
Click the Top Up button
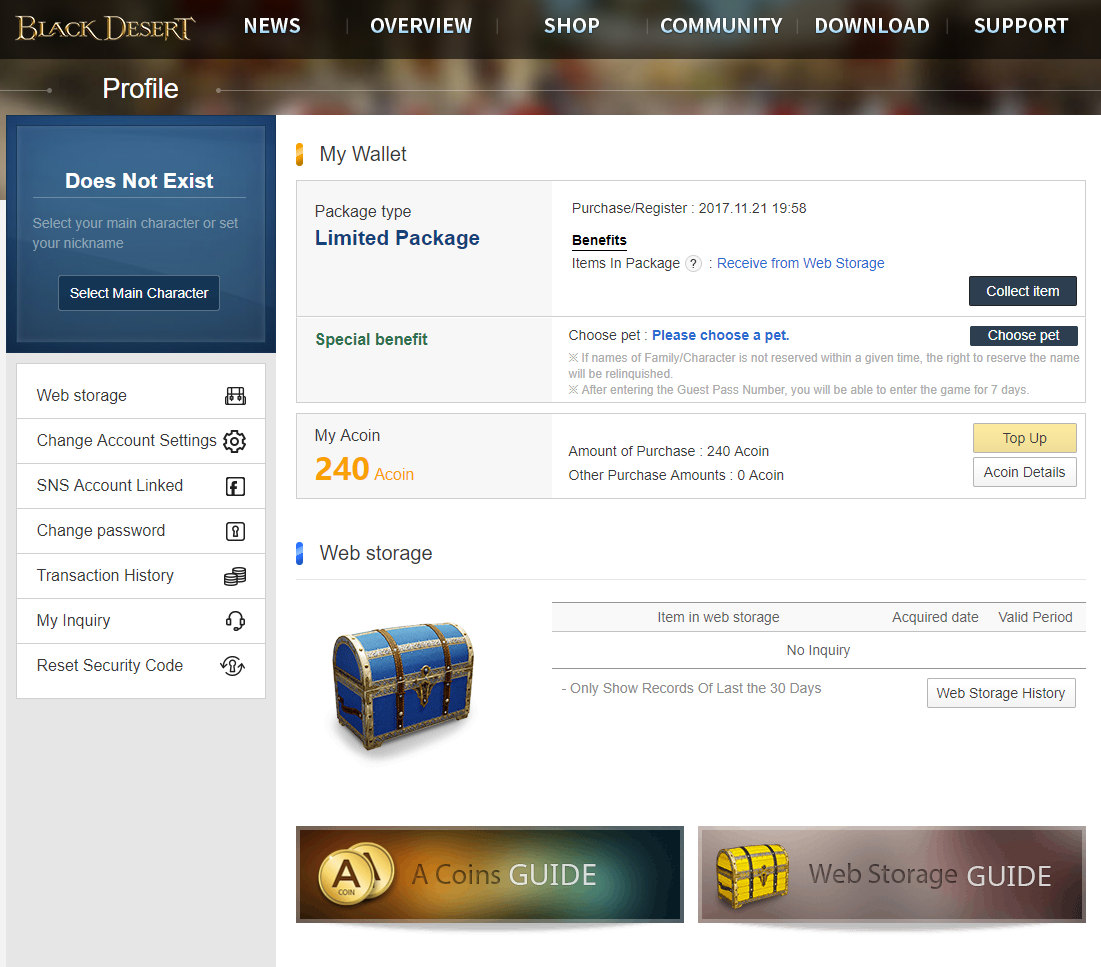[x=1024, y=438]
